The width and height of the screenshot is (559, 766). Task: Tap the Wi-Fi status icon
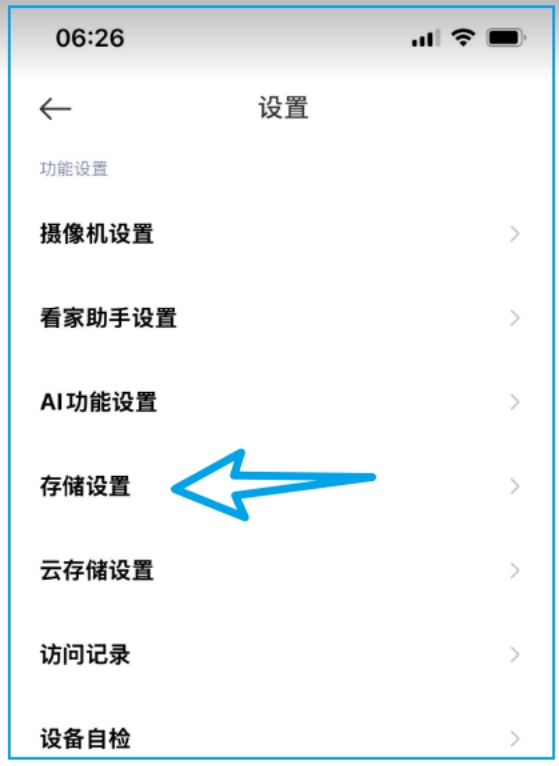click(463, 38)
